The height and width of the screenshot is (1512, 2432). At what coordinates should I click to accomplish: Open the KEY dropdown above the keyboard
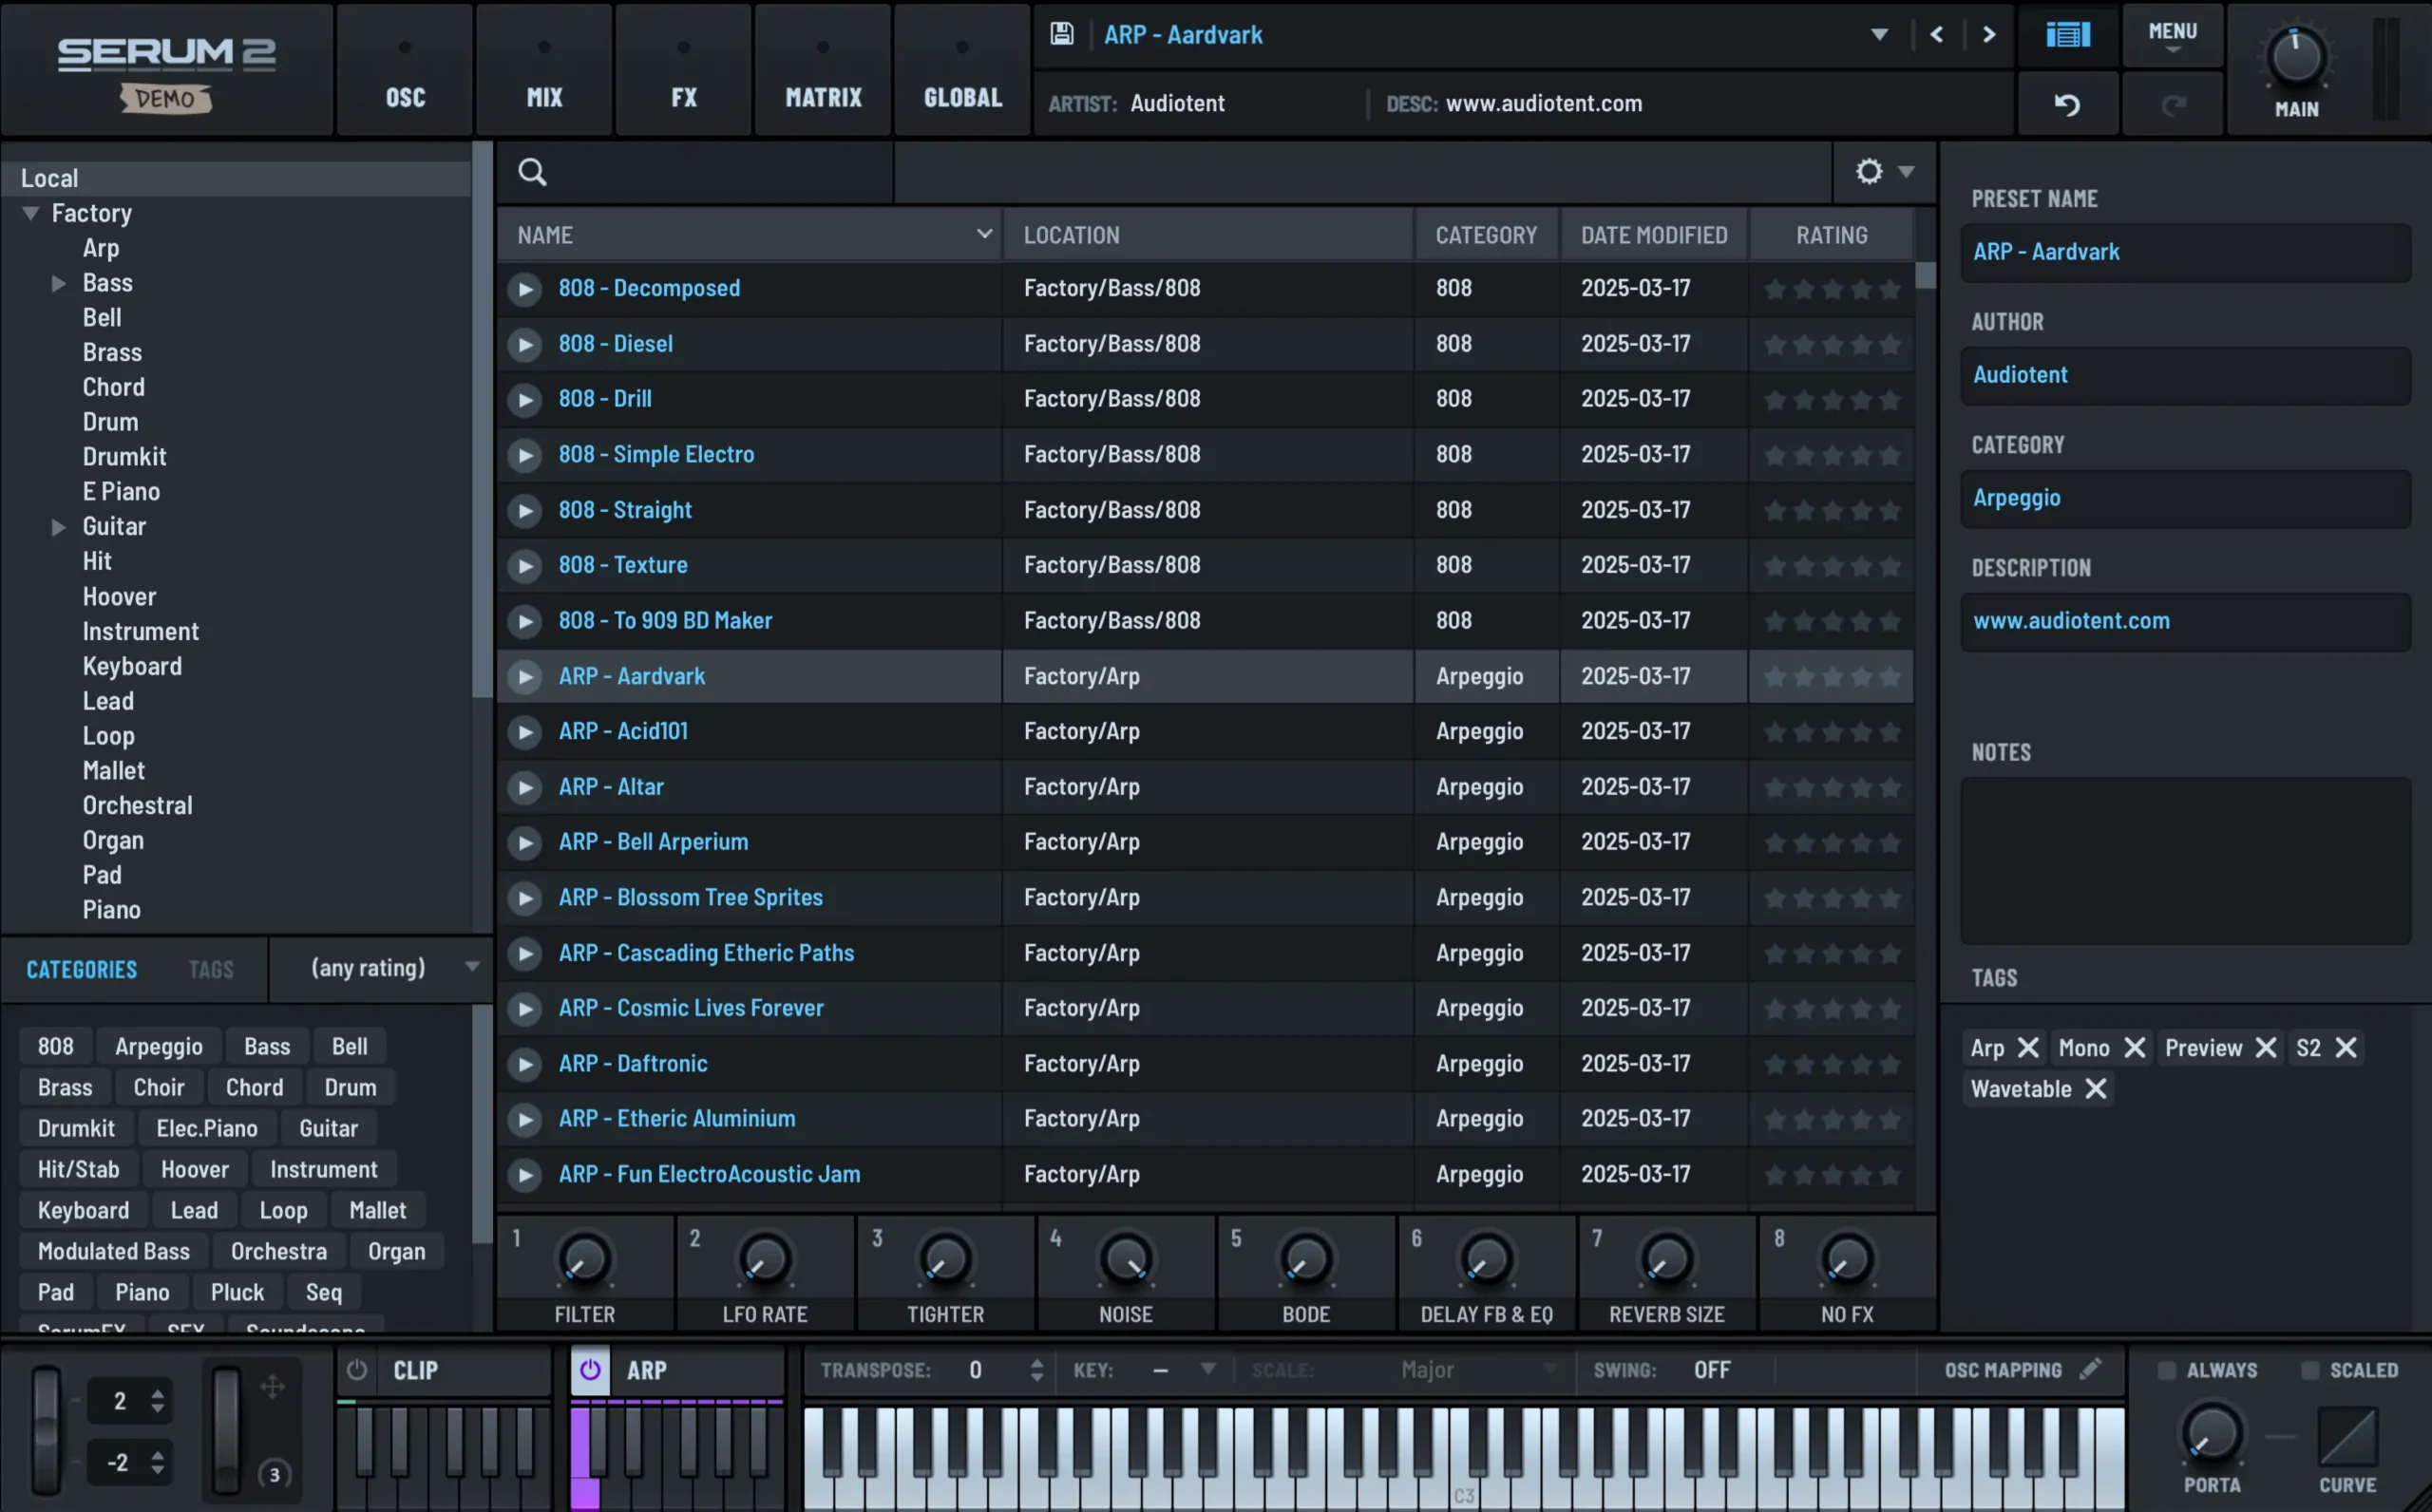[x=1207, y=1369]
